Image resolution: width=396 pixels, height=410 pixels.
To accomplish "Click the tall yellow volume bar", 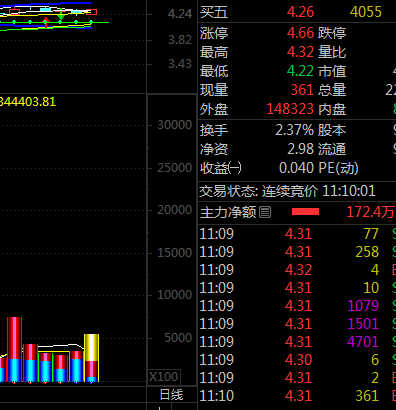I will click(x=91, y=358).
